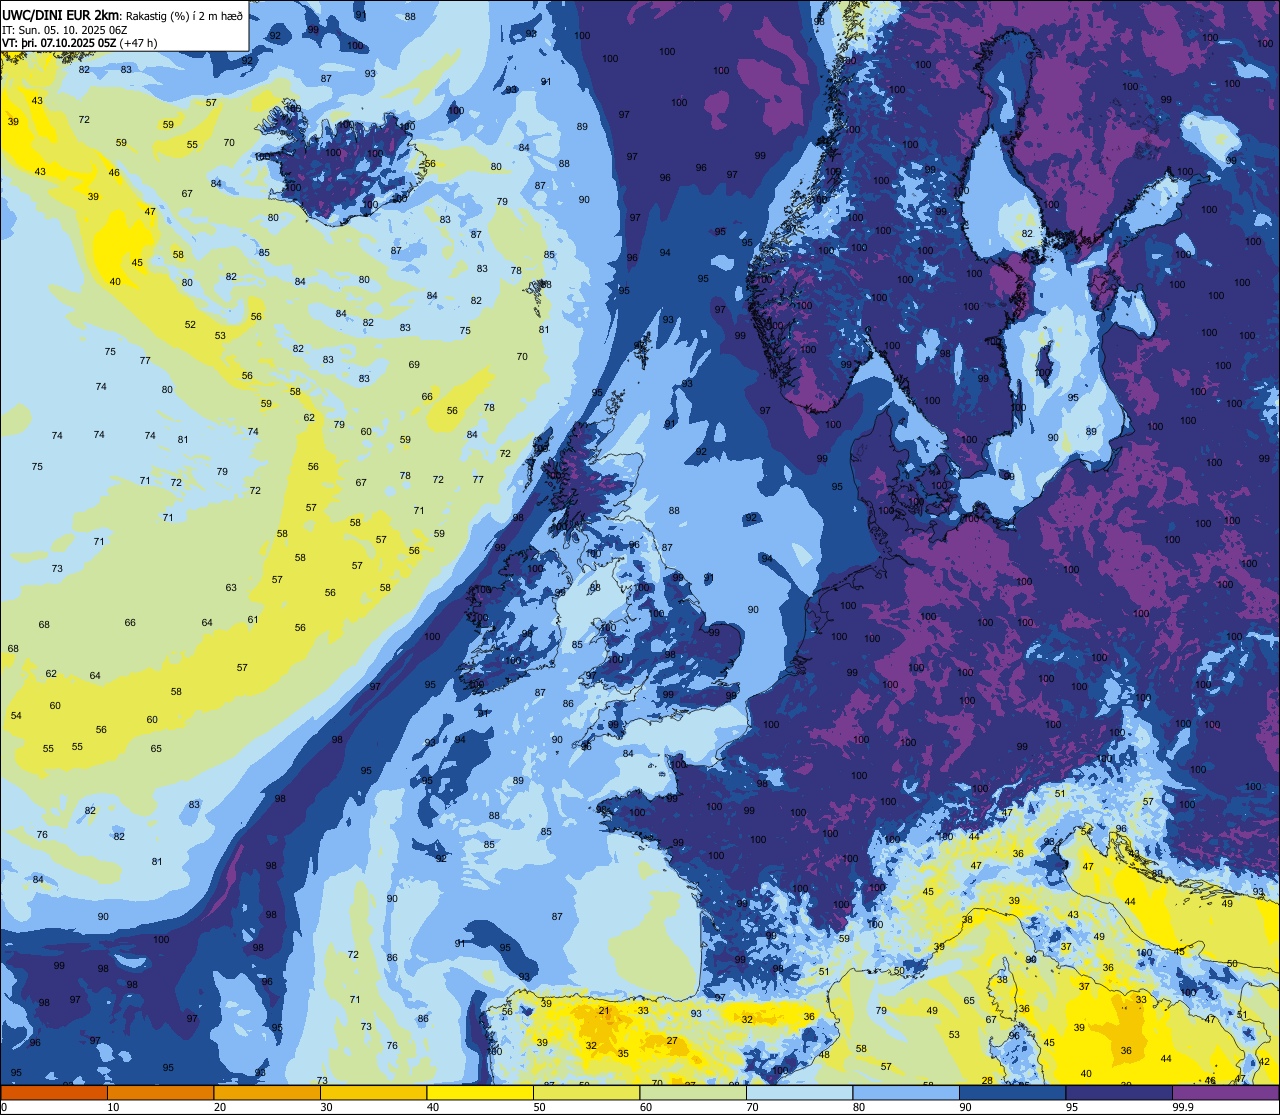Screen dimensions: 1280x1115
Task: Click the "27" humidity value over Spain
Action: [672, 1041]
